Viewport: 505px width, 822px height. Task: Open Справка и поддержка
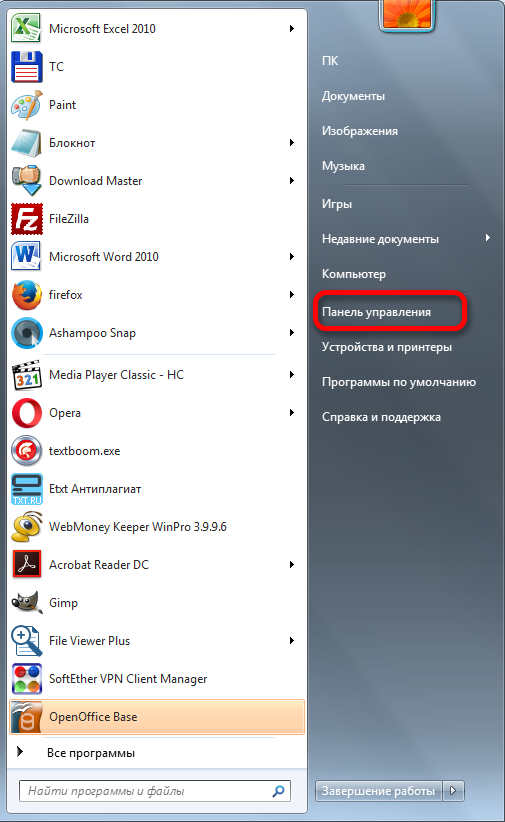[381, 417]
